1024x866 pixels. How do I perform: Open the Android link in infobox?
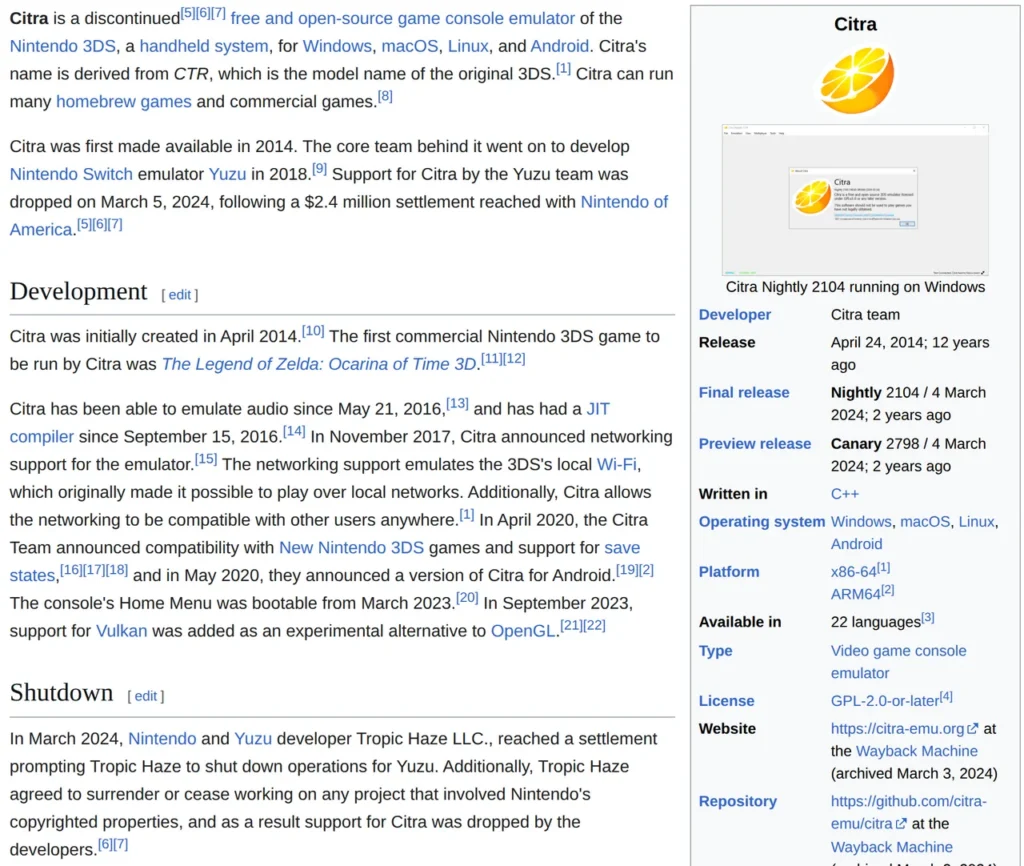click(856, 544)
